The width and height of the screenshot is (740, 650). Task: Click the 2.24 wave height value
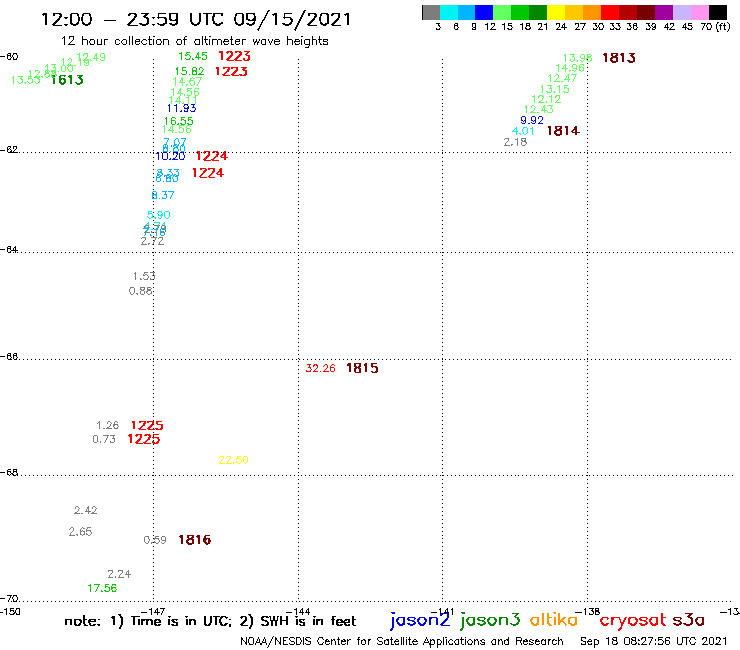pyautogui.click(x=119, y=574)
